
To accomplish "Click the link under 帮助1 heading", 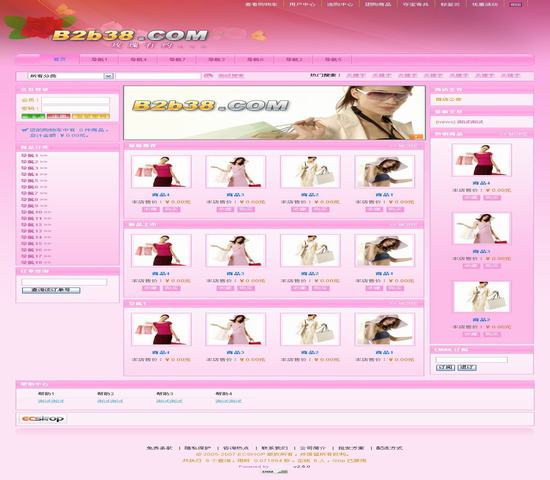I will point(51,401).
